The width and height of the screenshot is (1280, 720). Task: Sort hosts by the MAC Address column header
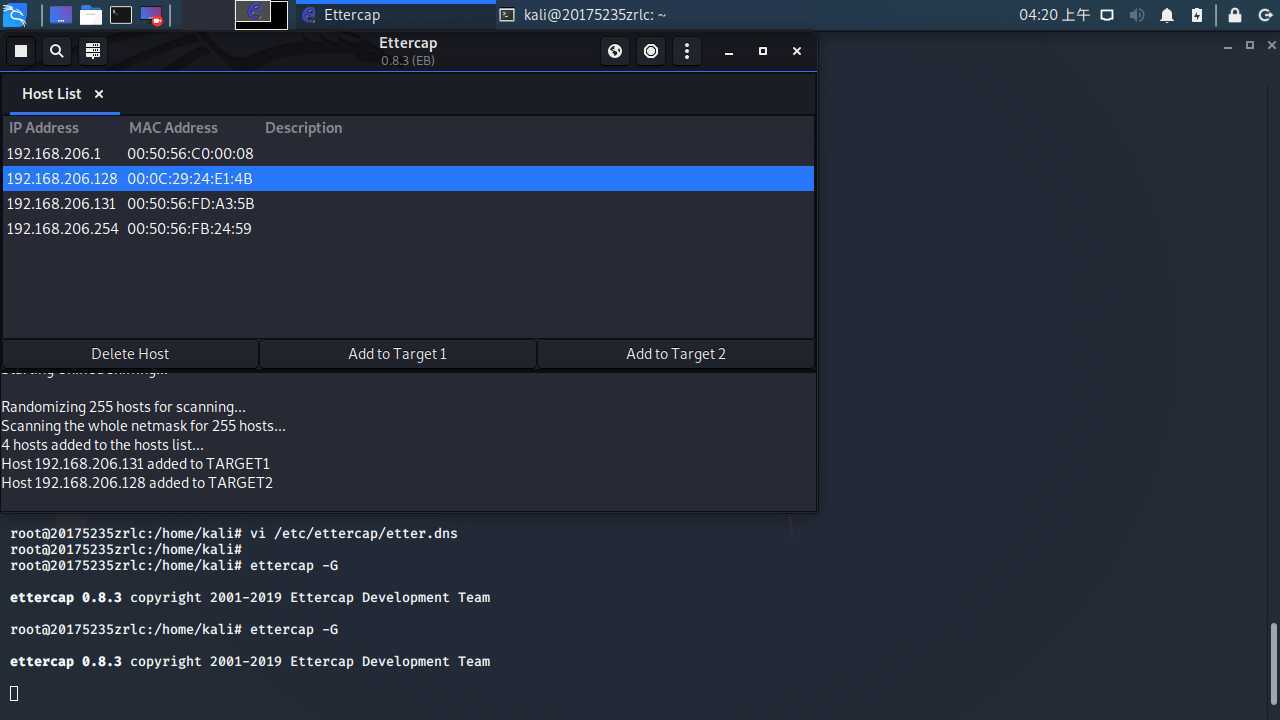click(x=173, y=128)
